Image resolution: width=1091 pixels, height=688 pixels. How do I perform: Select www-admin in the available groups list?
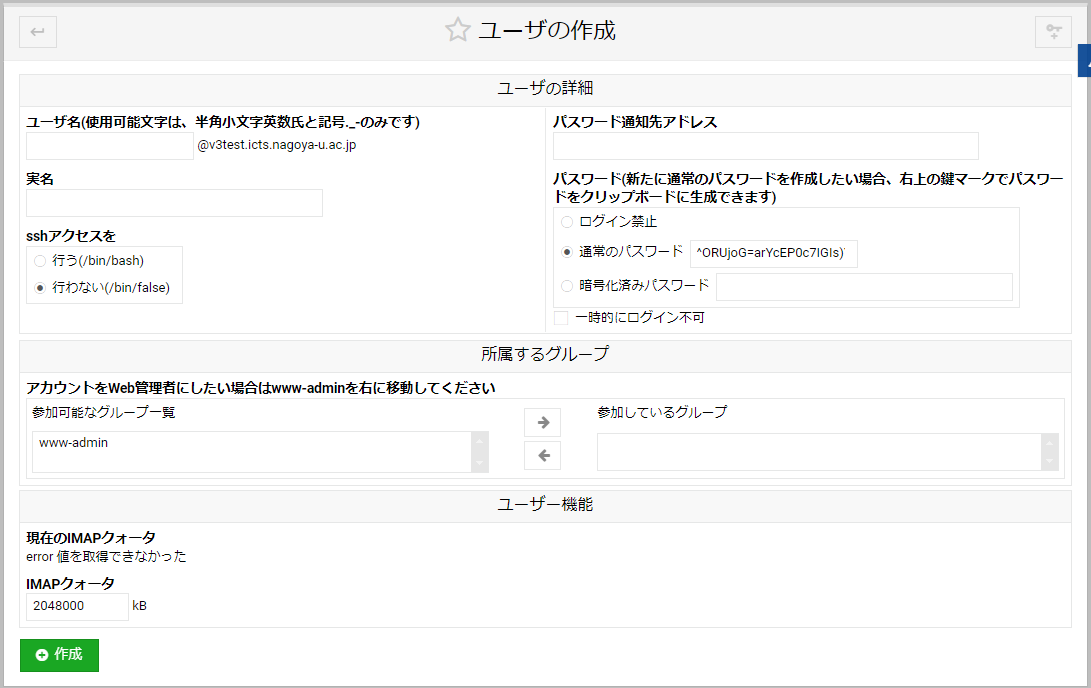pos(74,443)
